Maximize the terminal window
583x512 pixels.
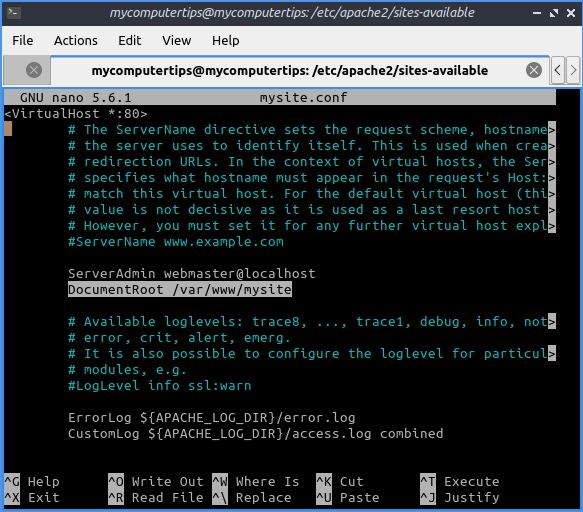tap(554, 13)
